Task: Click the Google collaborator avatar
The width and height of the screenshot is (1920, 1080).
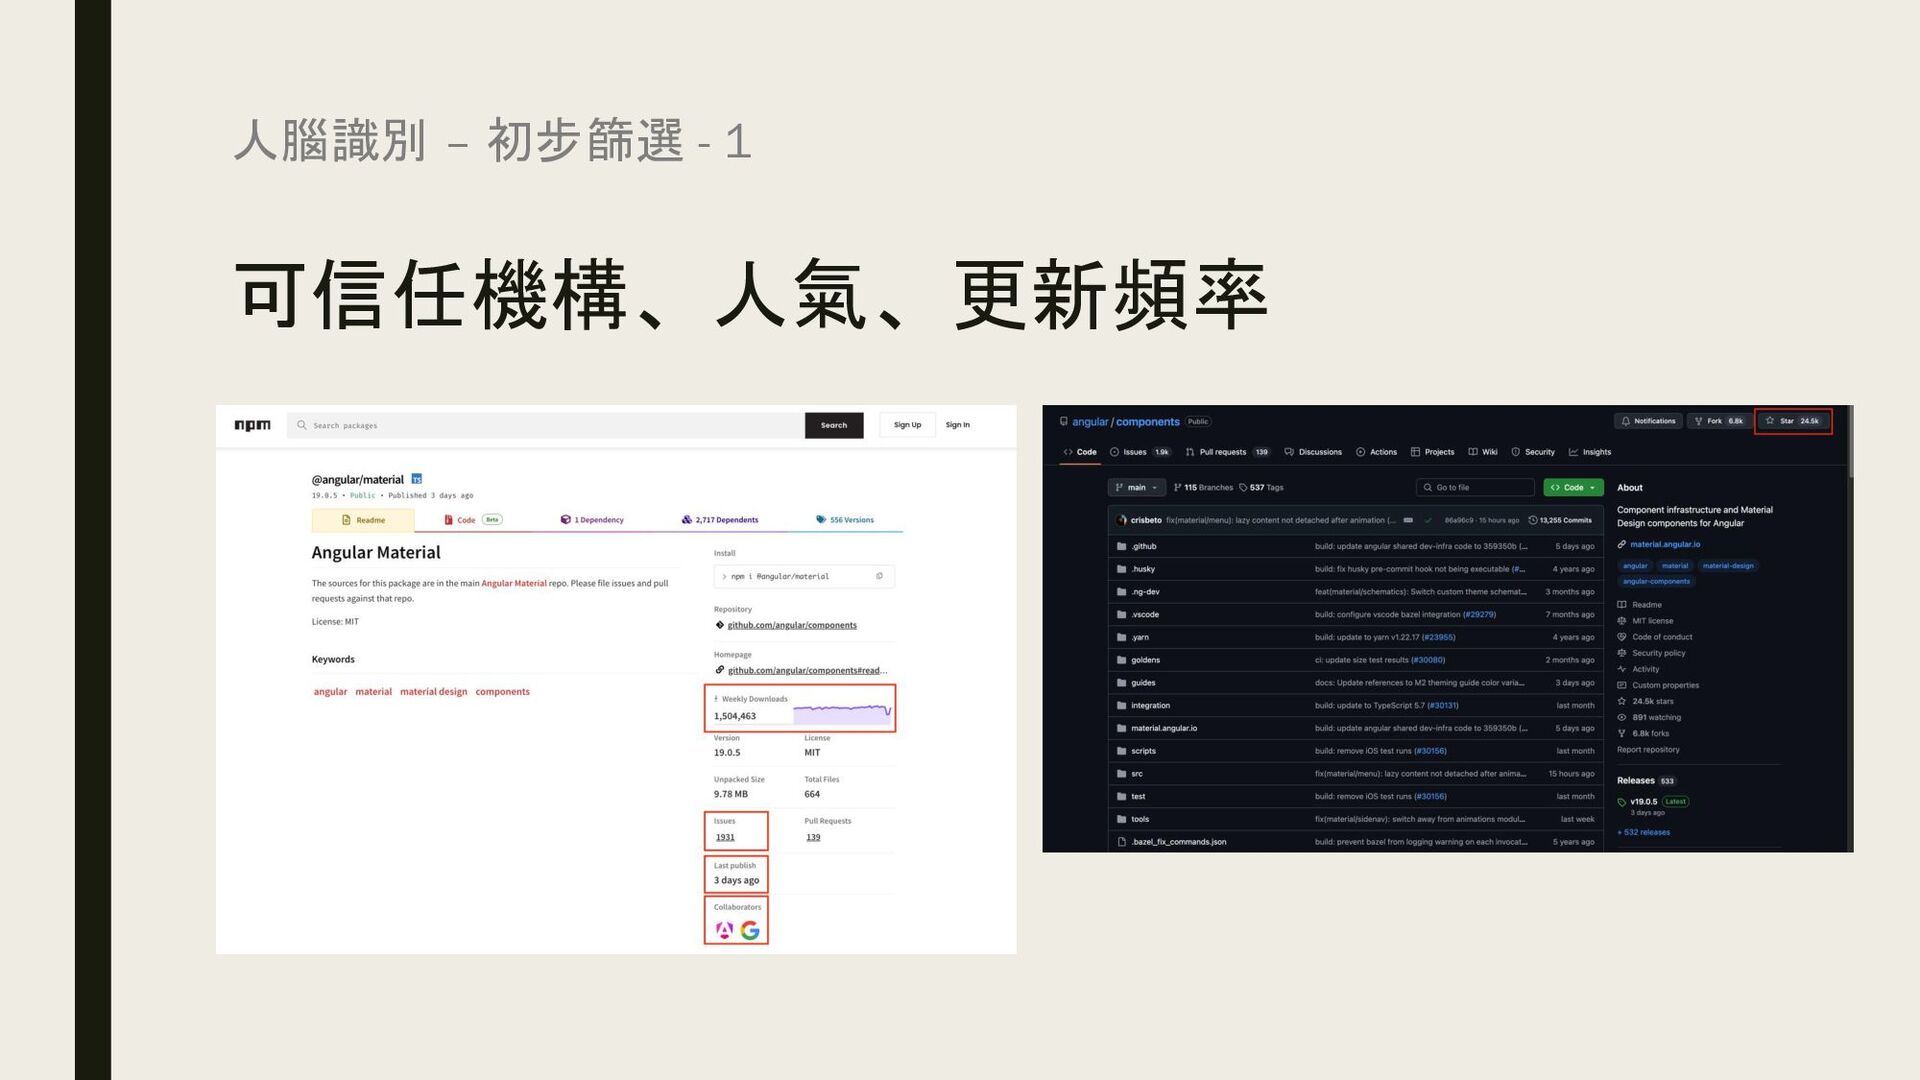Action: click(750, 931)
